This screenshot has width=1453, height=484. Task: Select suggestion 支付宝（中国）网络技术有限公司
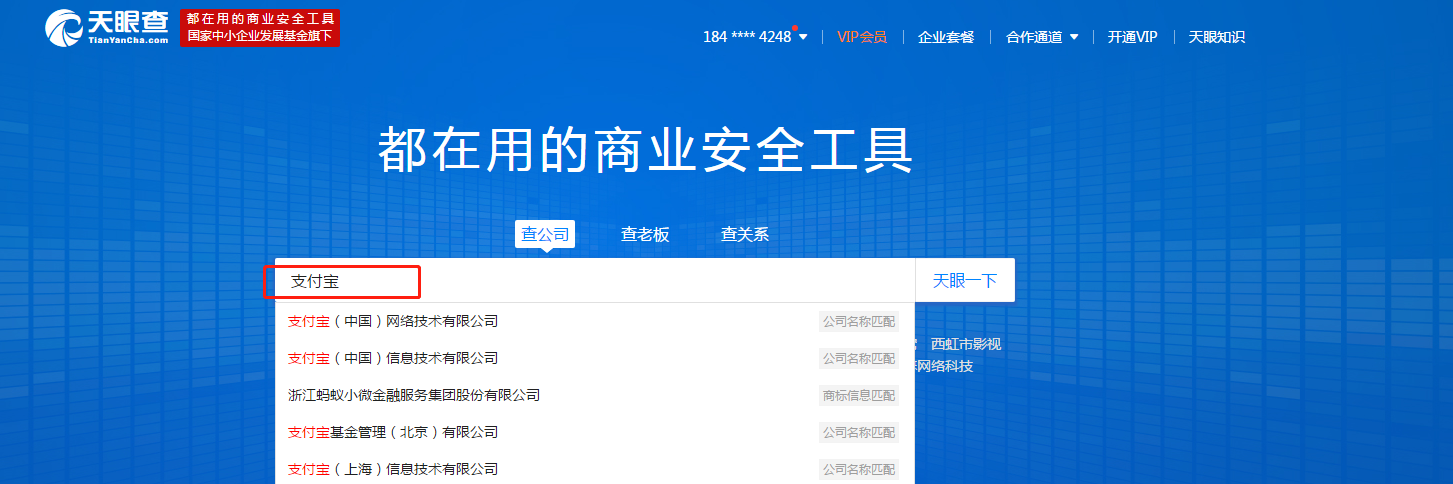[x=594, y=321]
